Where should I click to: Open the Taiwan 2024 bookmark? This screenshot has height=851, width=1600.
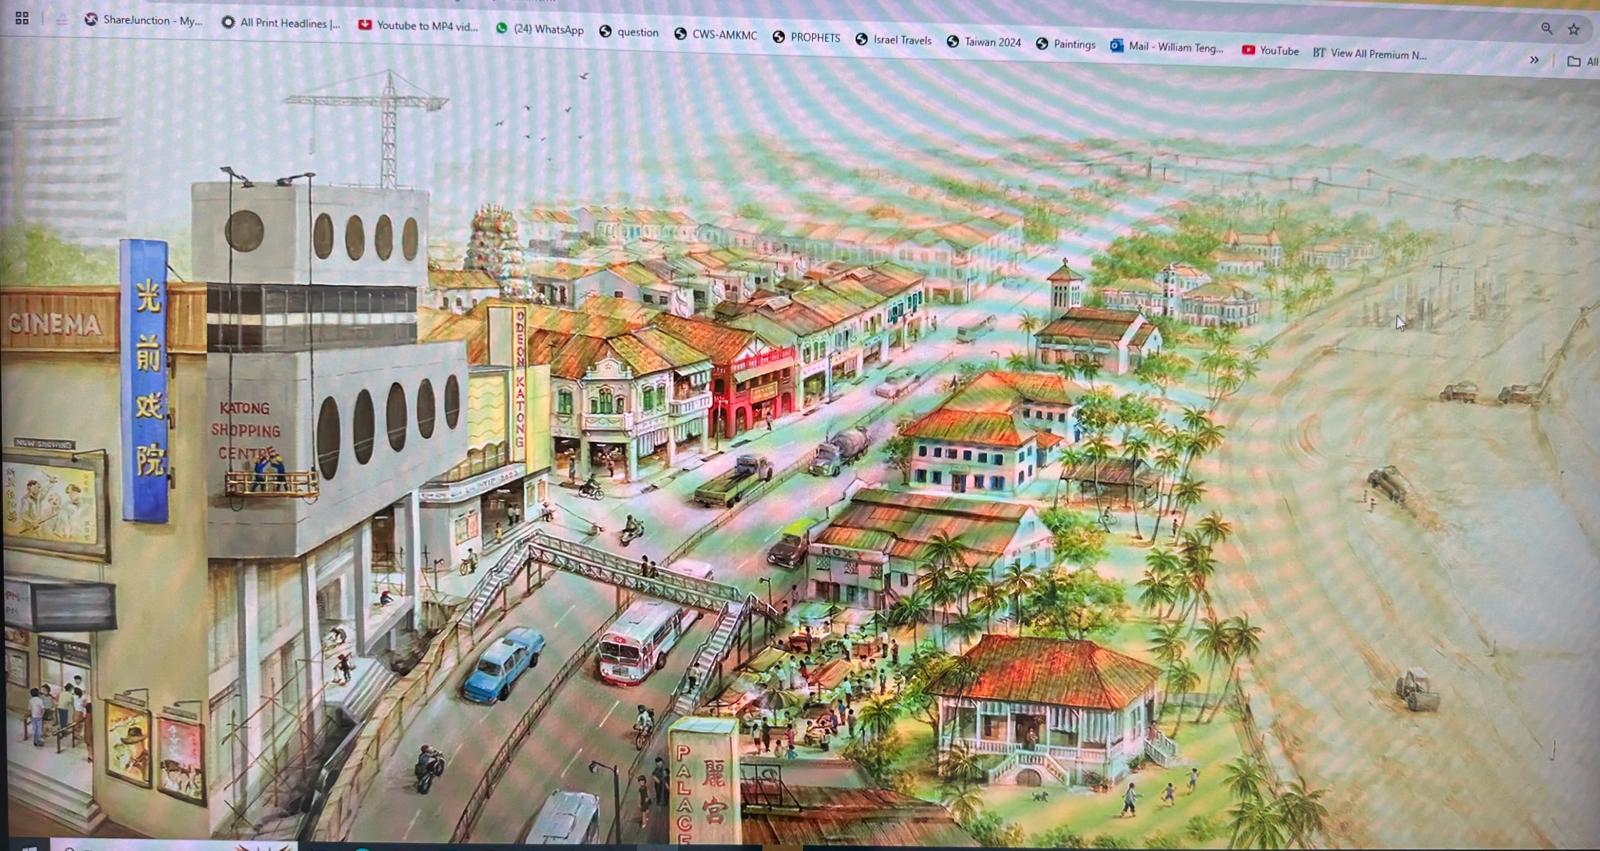pos(984,42)
